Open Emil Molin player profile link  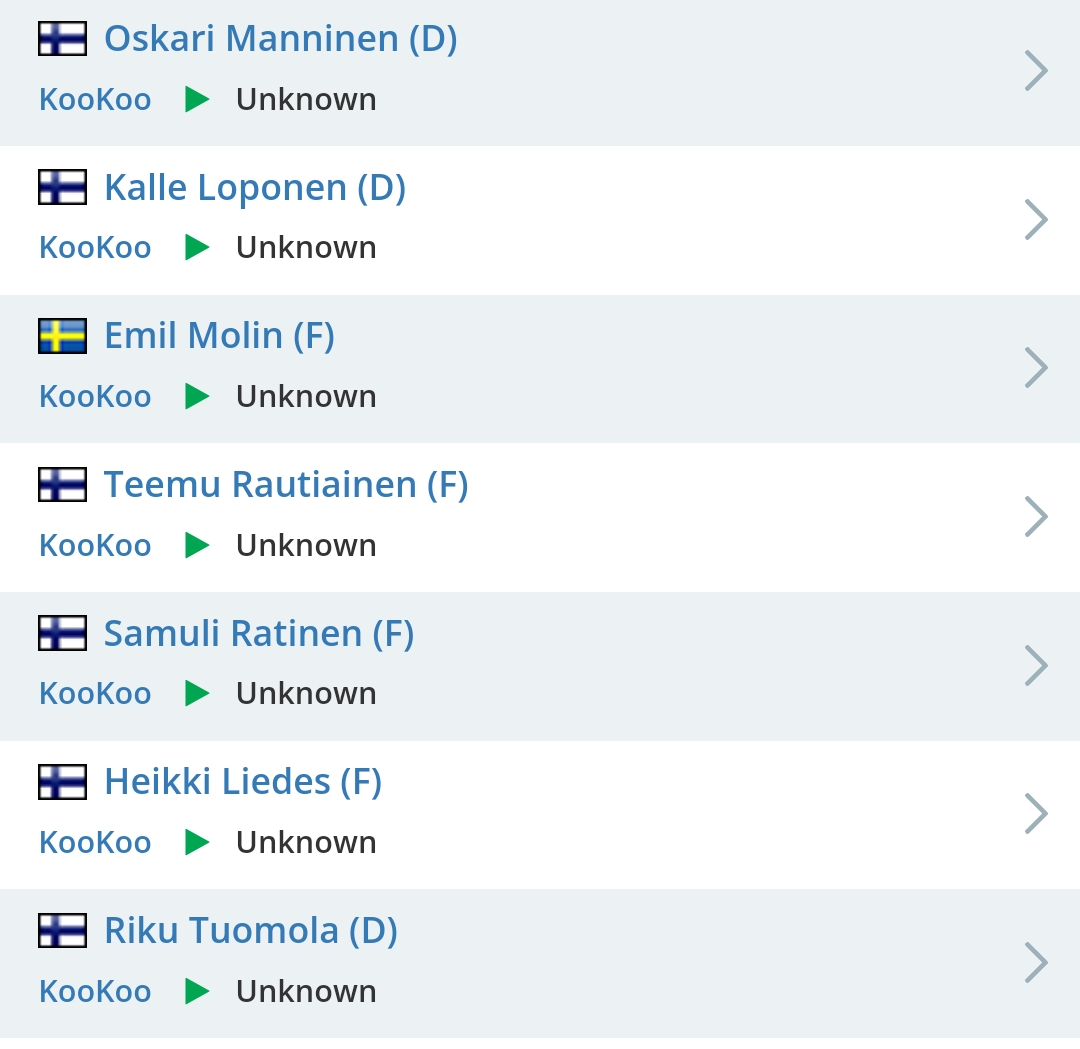(x=219, y=336)
